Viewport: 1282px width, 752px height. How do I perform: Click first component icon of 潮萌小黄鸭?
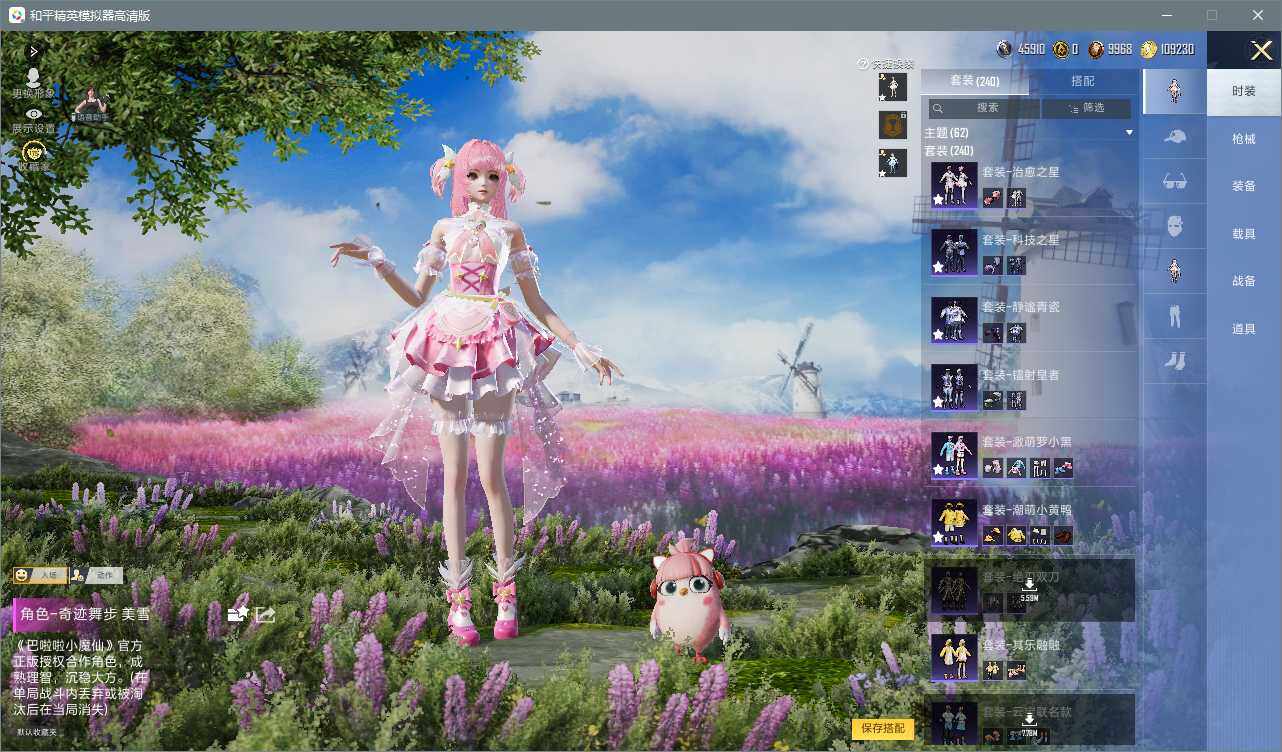pos(992,535)
